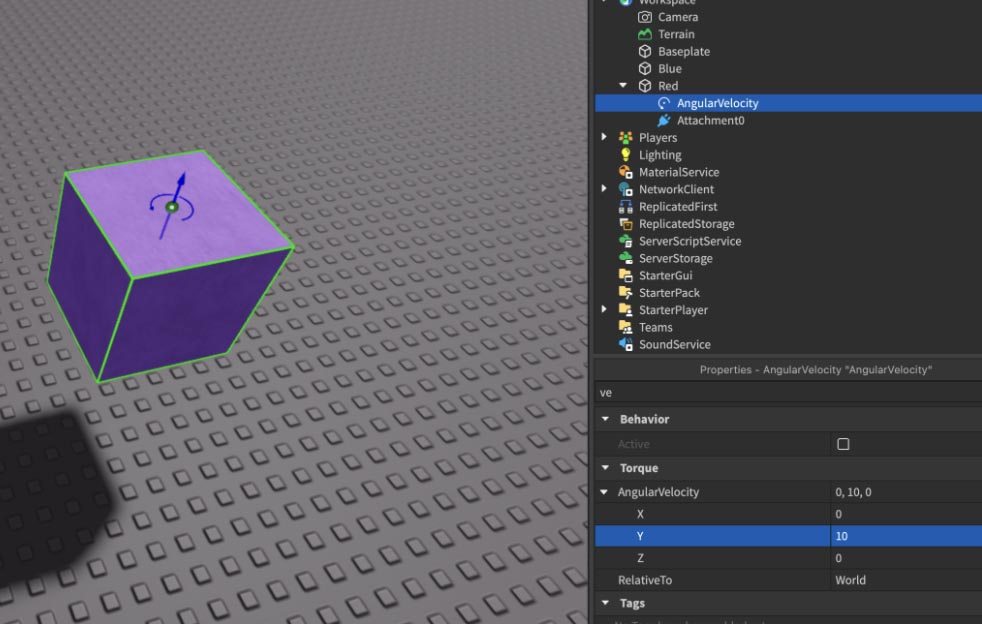The width and height of the screenshot is (982, 624).
Task: Toggle the Active checkbox
Action: [843, 444]
